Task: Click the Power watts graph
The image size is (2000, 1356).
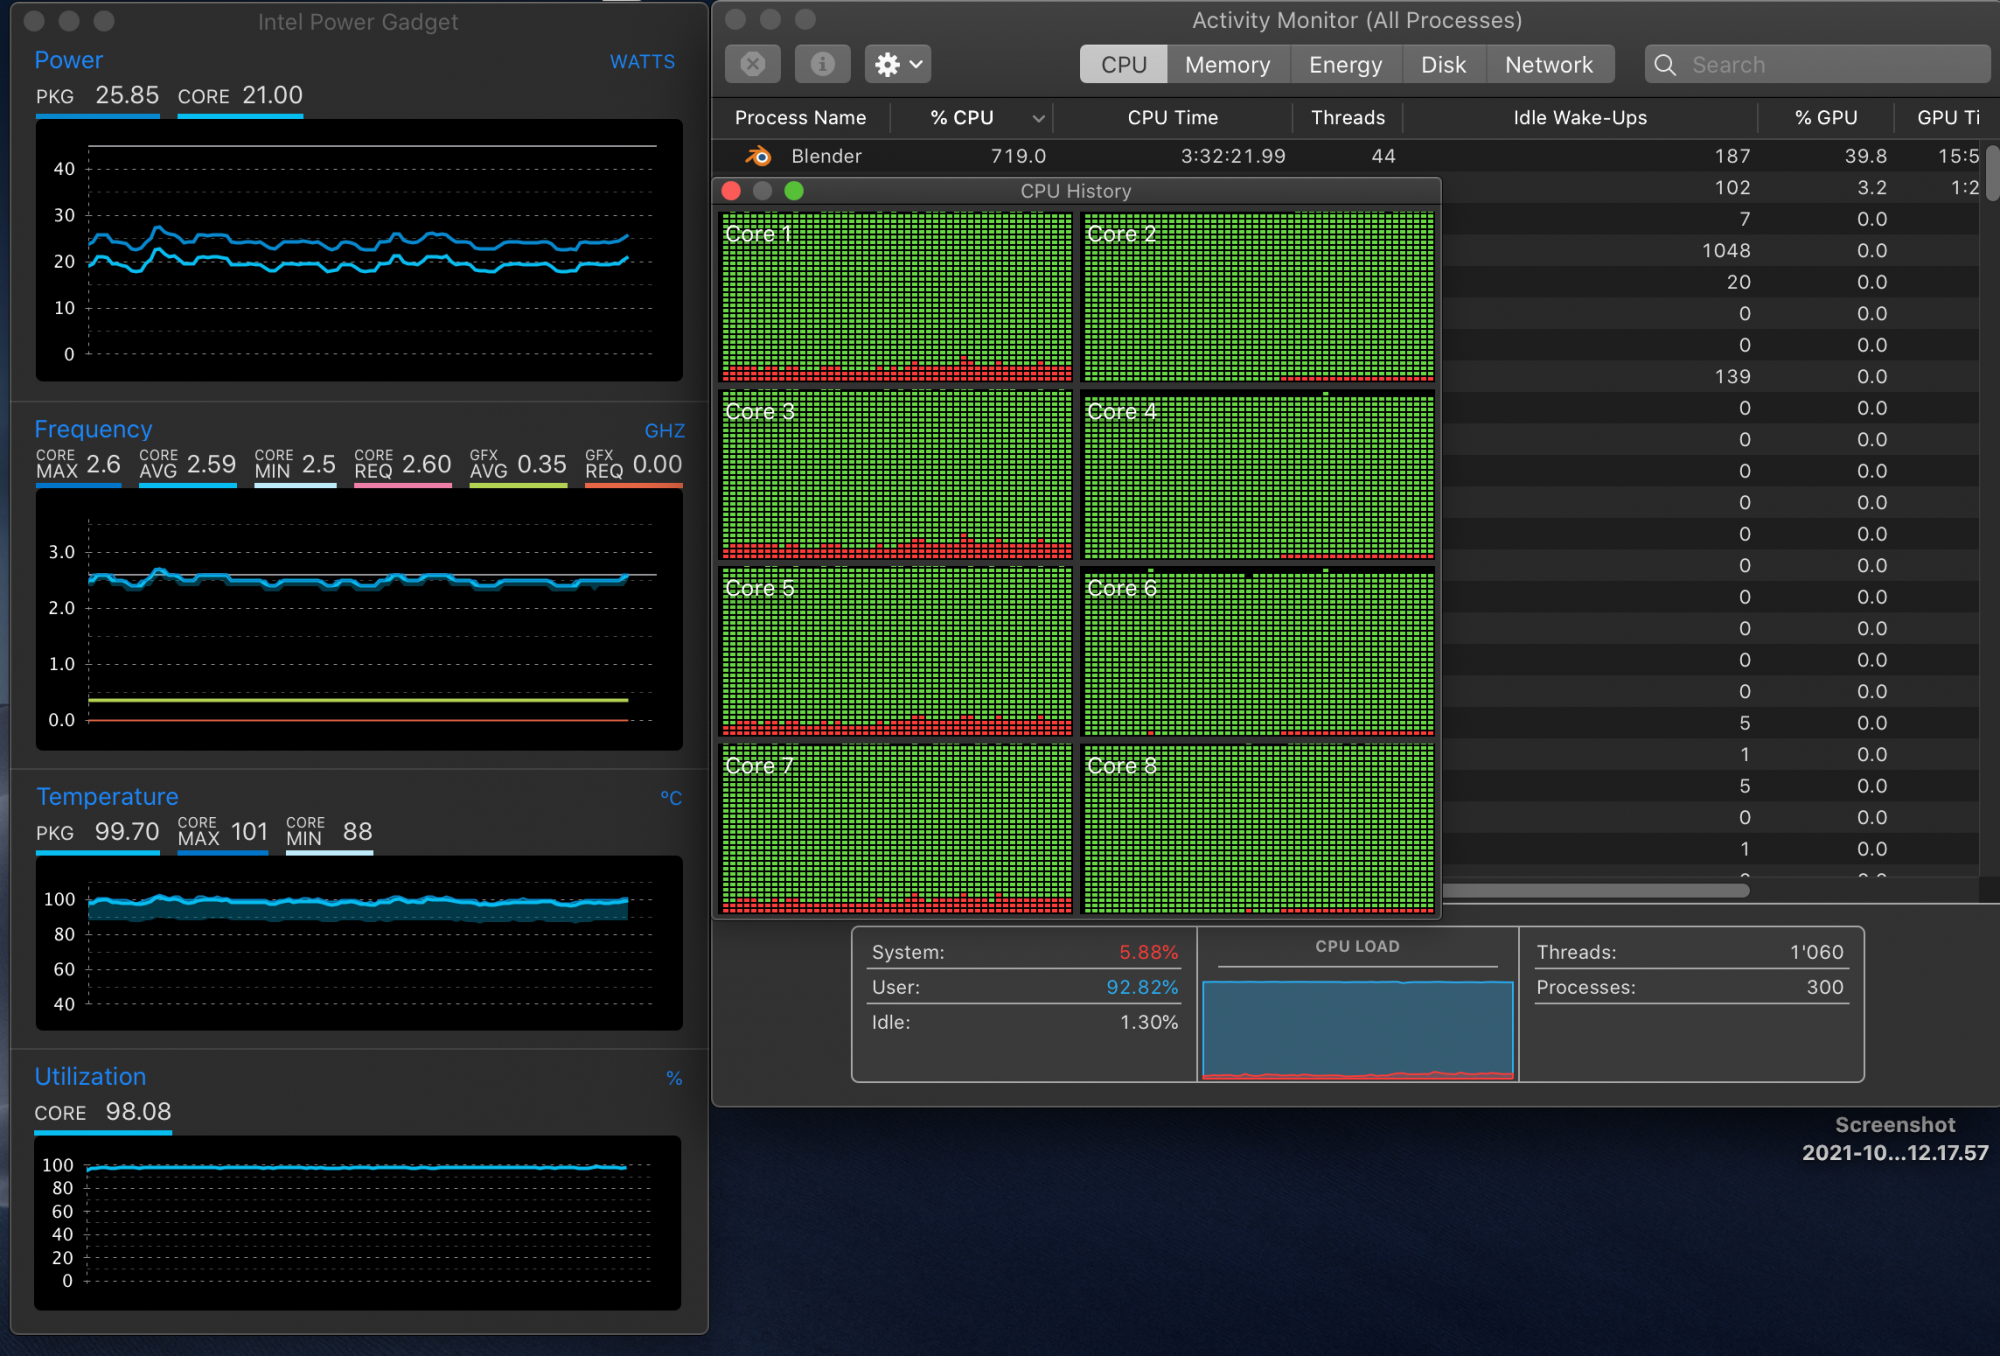Action: click(x=359, y=250)
